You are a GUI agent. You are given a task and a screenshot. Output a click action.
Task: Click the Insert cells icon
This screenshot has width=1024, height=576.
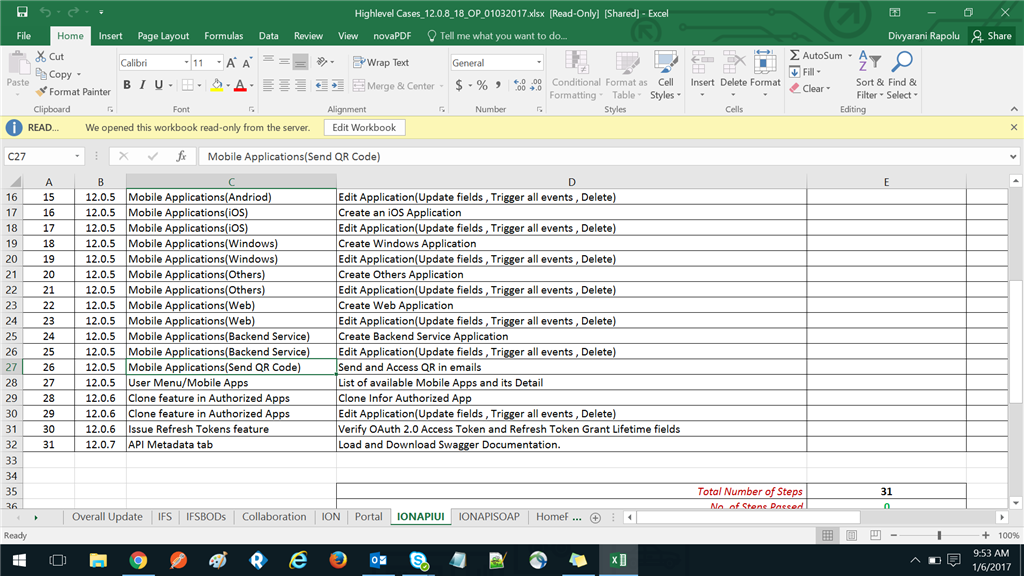[x=702, y=63]
